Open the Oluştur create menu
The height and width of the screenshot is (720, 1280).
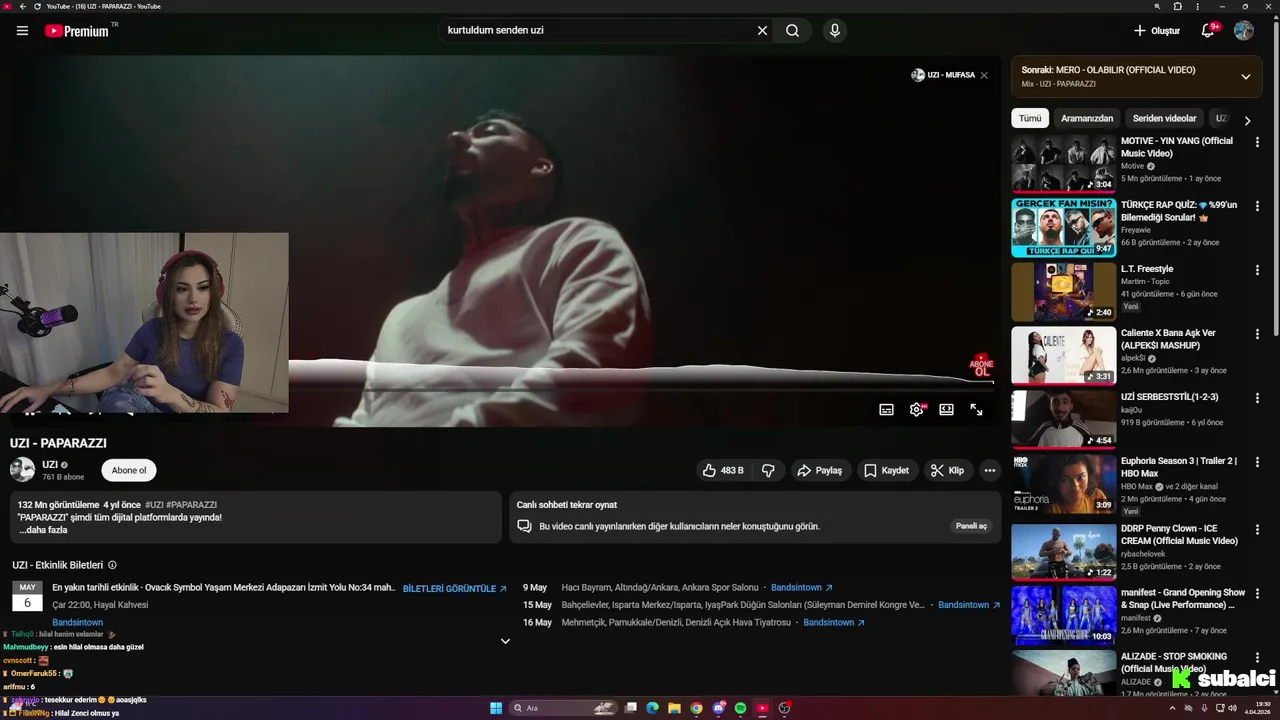coord(1156,31)
